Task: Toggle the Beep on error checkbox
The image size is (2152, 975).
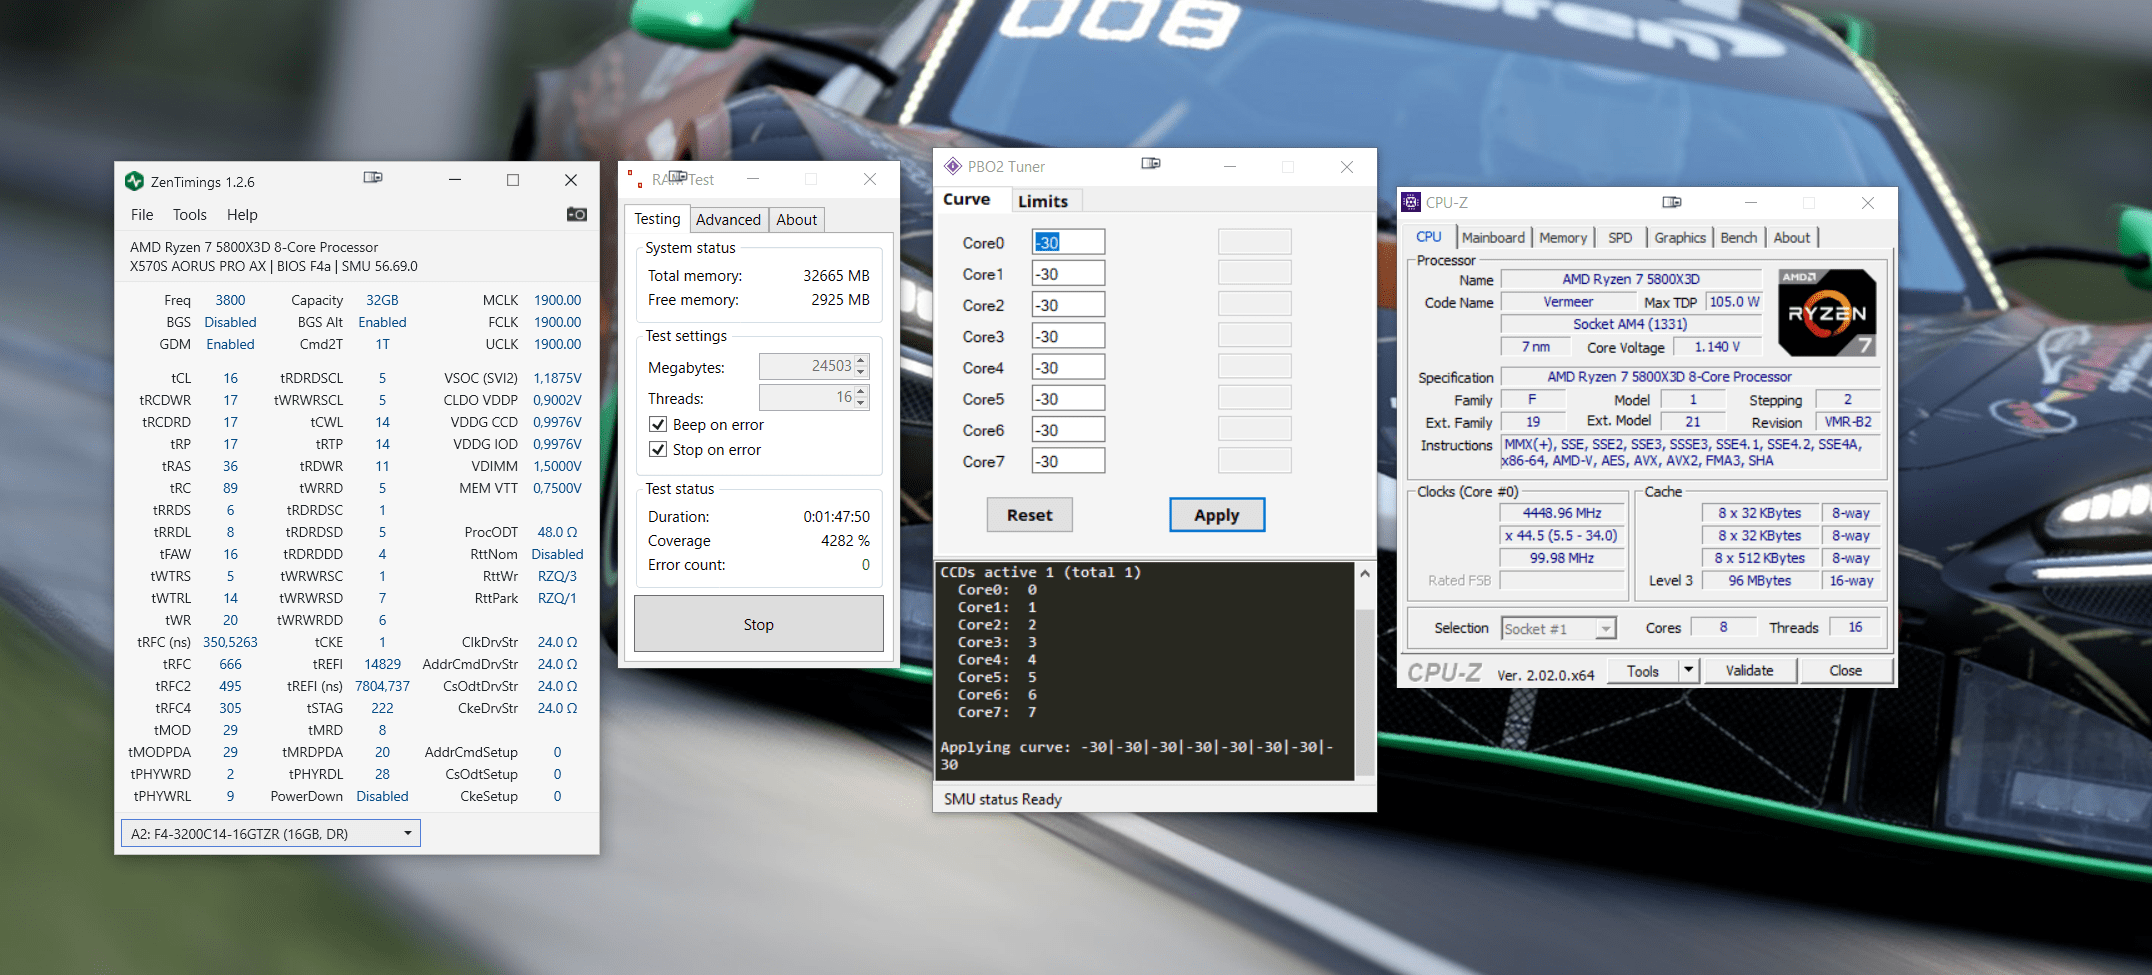Action: 658,424
